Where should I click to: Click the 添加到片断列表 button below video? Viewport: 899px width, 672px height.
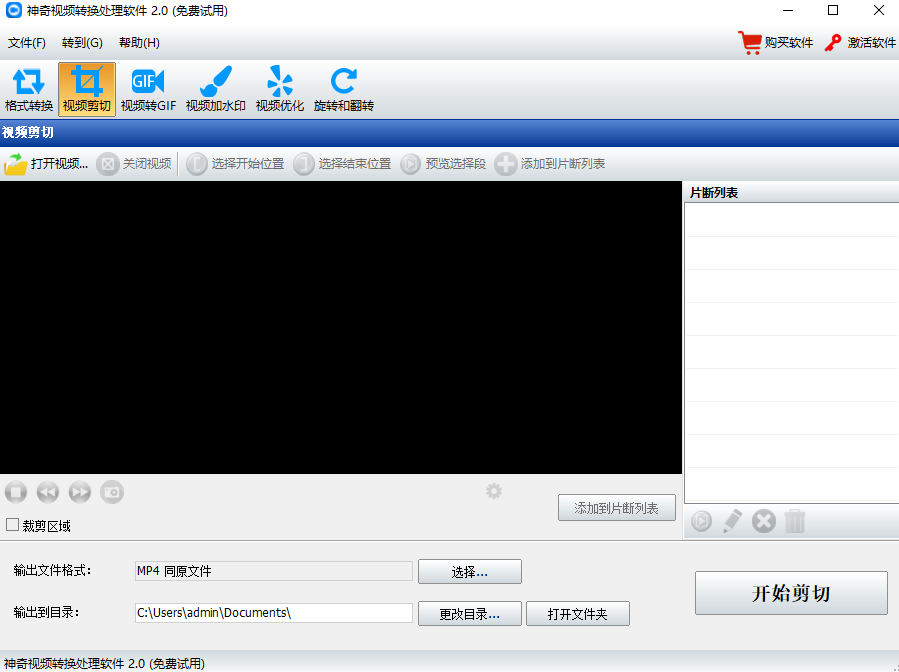(616, 508)
